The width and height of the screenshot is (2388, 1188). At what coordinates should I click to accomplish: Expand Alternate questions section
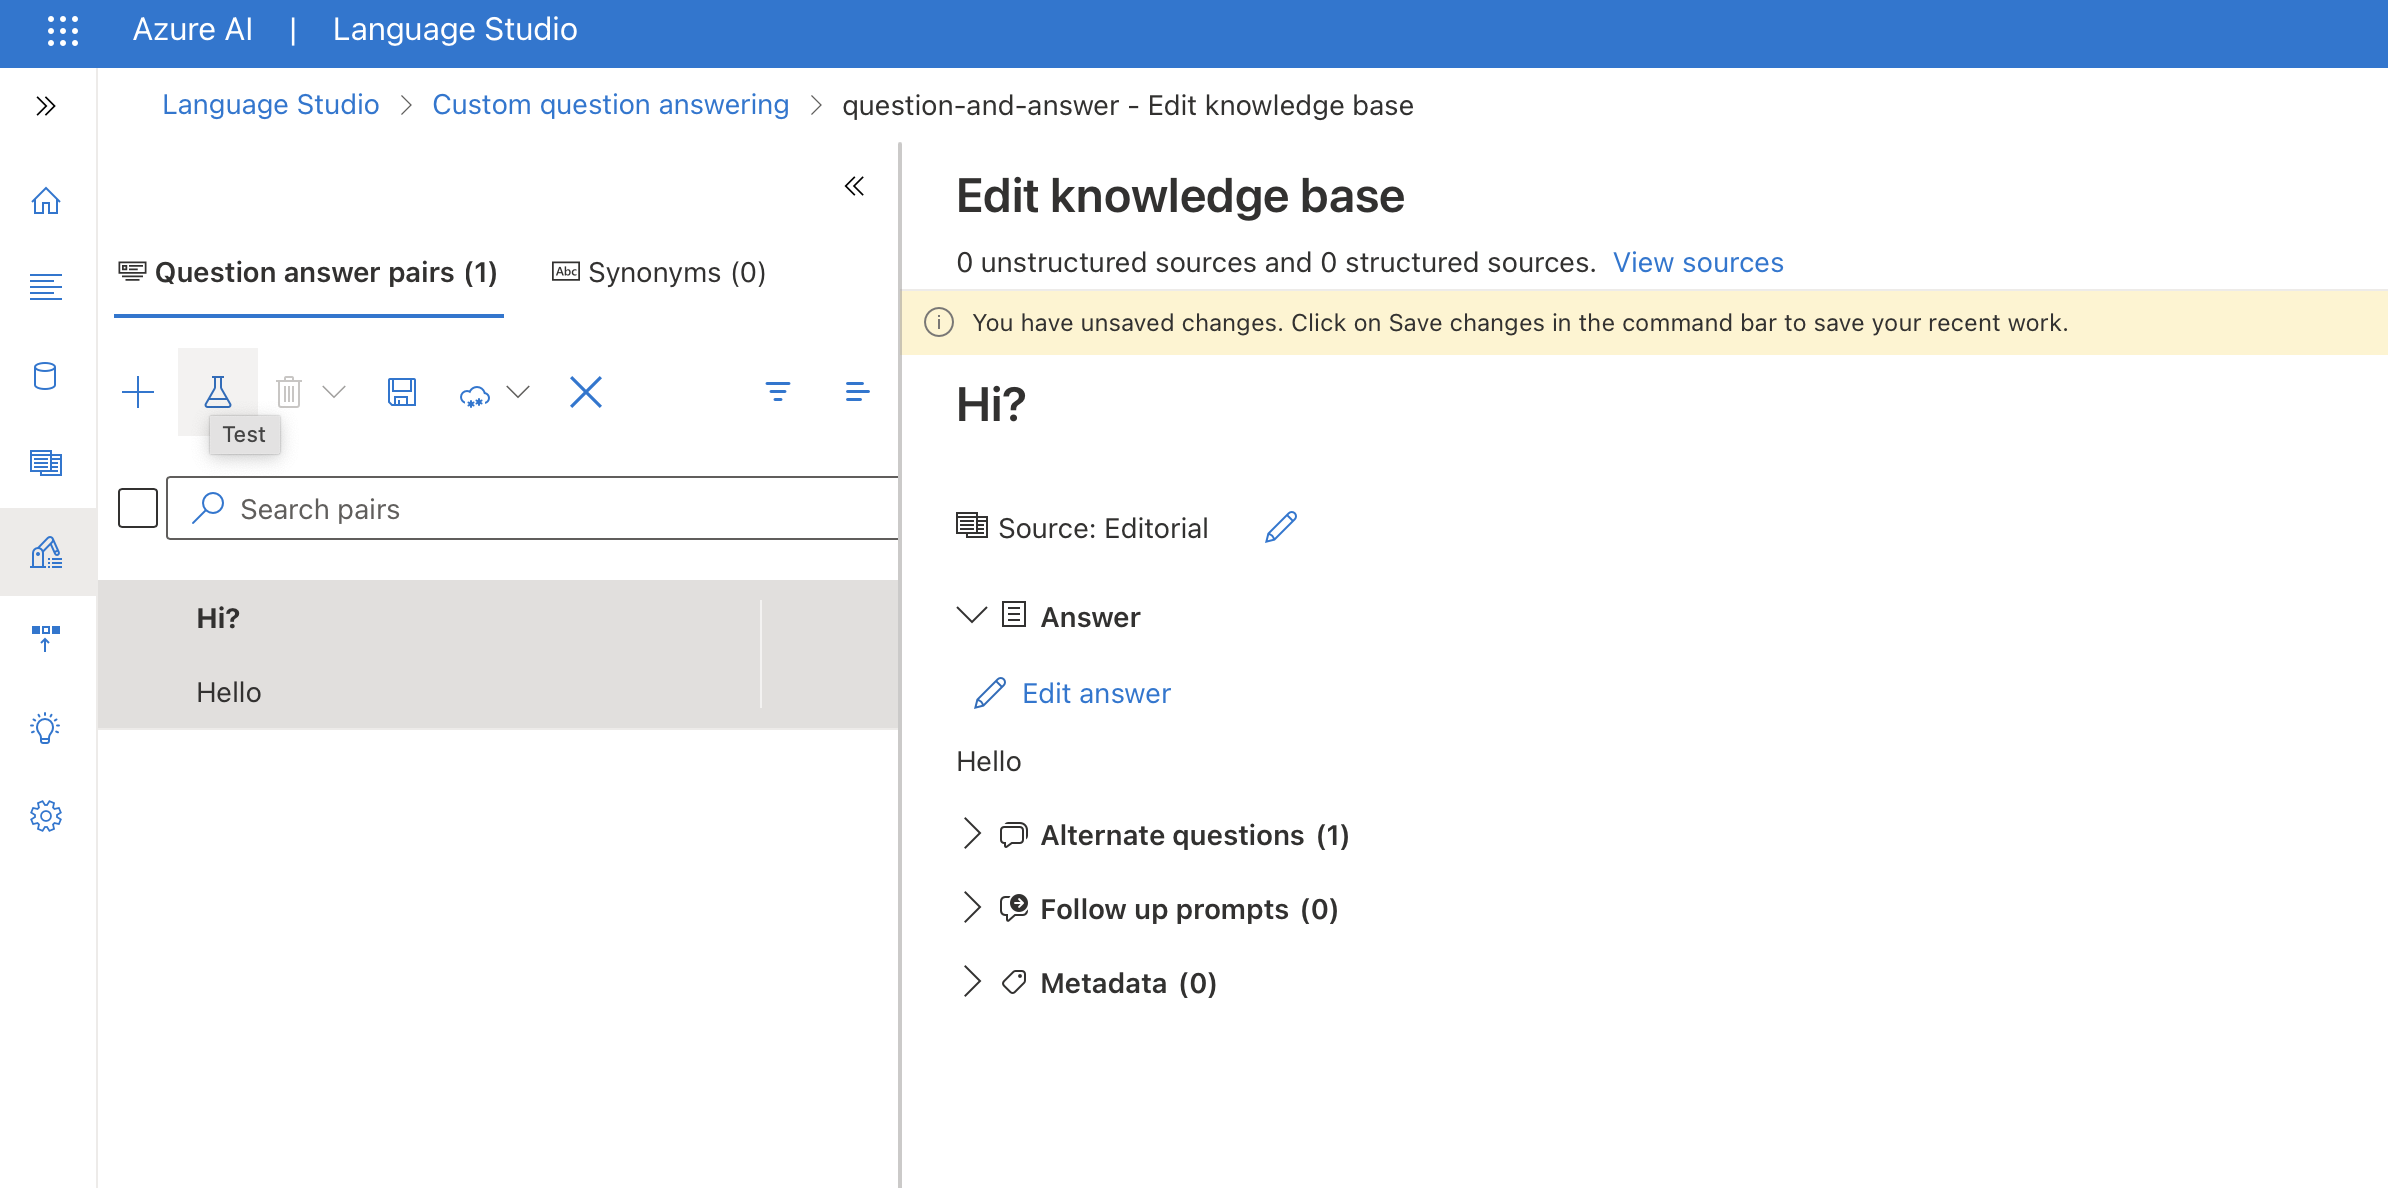point(971,834)
